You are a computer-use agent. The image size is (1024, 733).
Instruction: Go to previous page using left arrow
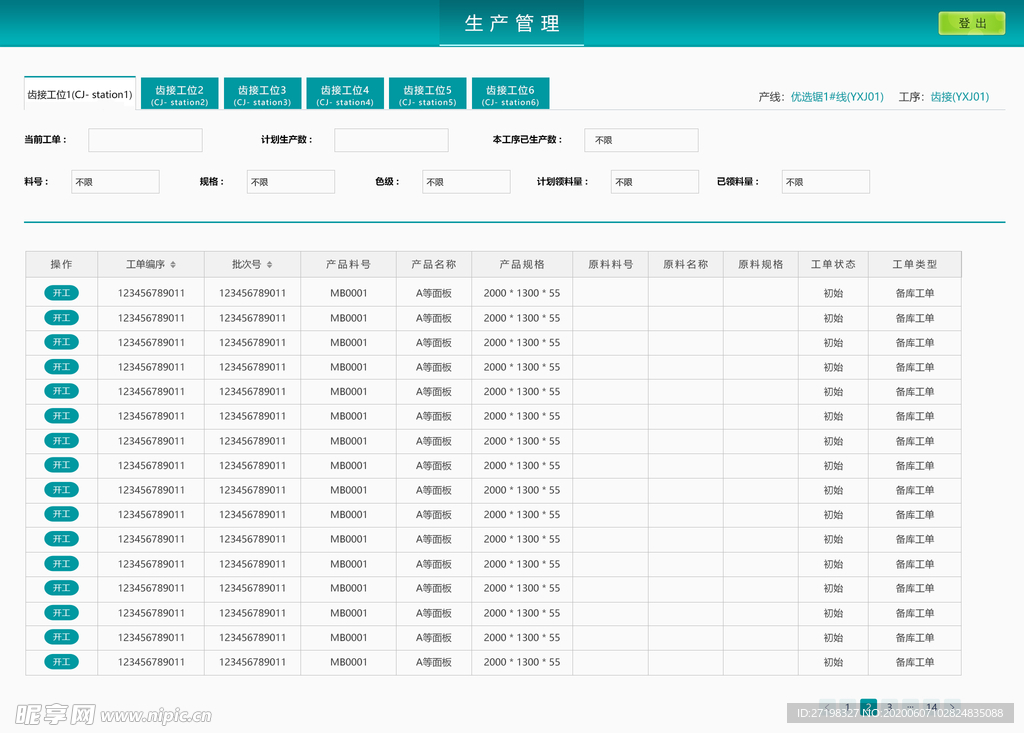tap(827, 706)
